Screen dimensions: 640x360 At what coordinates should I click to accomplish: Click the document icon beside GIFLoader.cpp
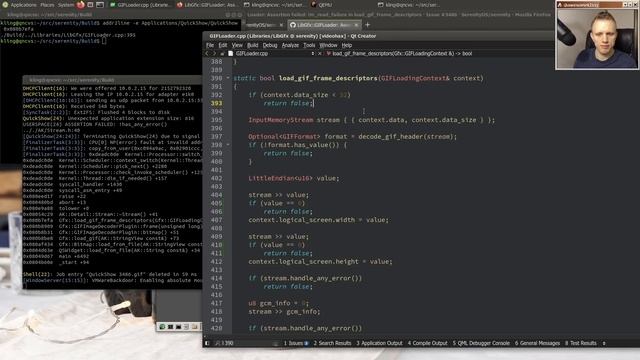tap(231, 53)
